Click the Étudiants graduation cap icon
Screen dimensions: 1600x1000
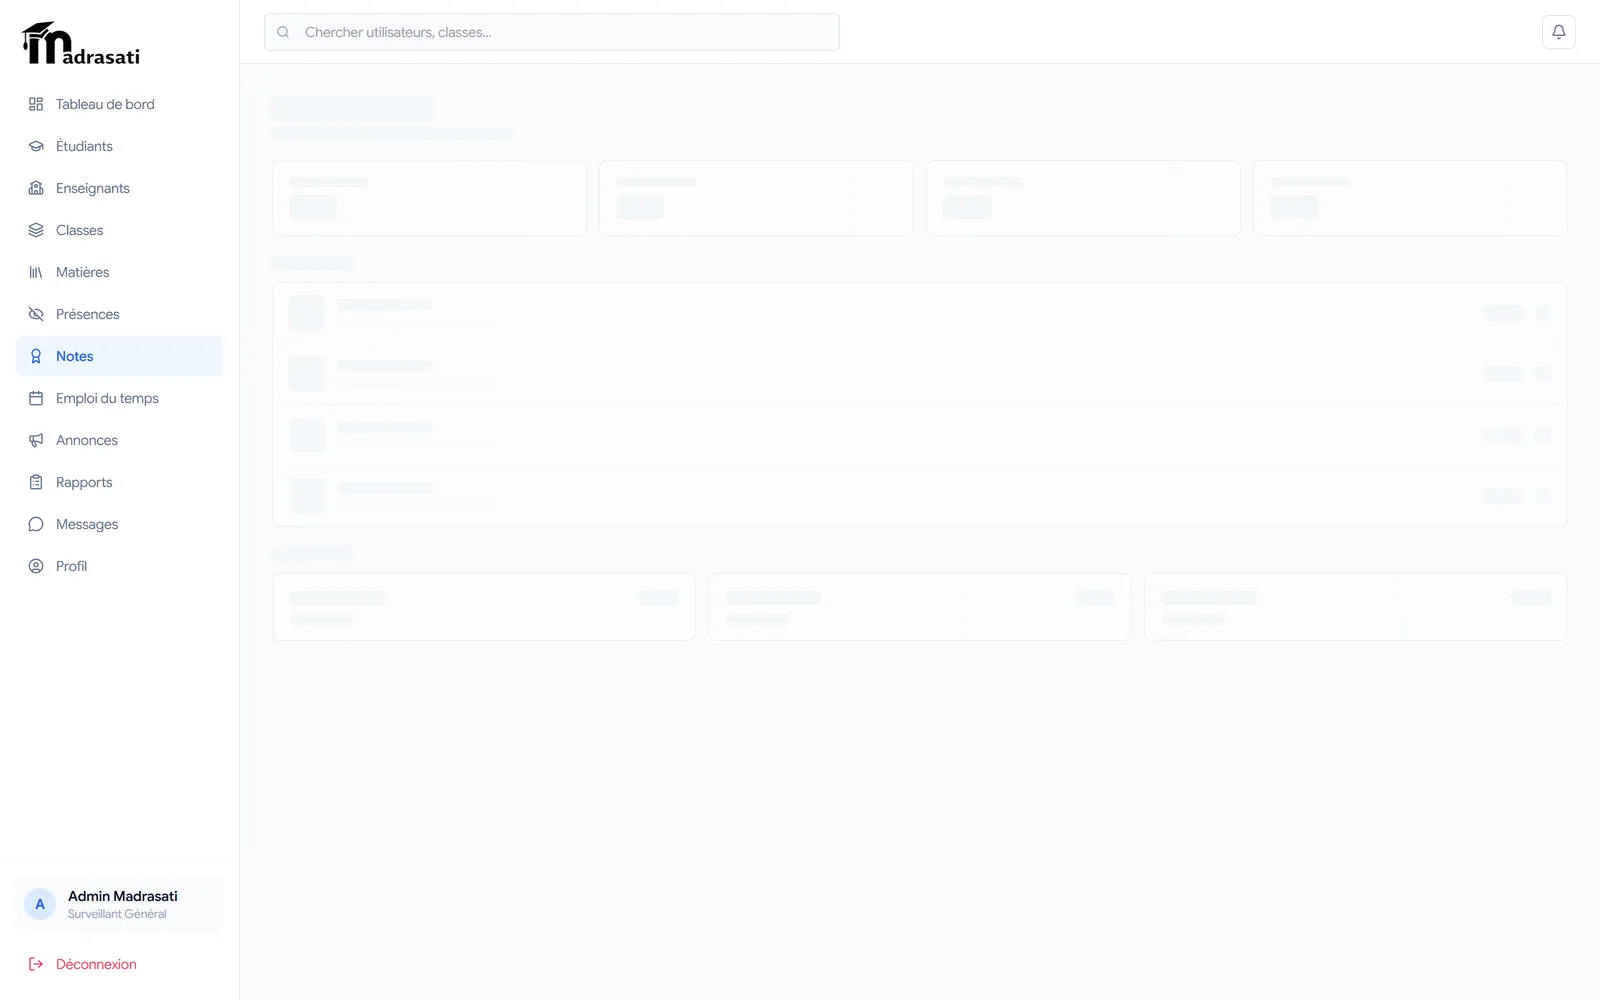(36, 146)
